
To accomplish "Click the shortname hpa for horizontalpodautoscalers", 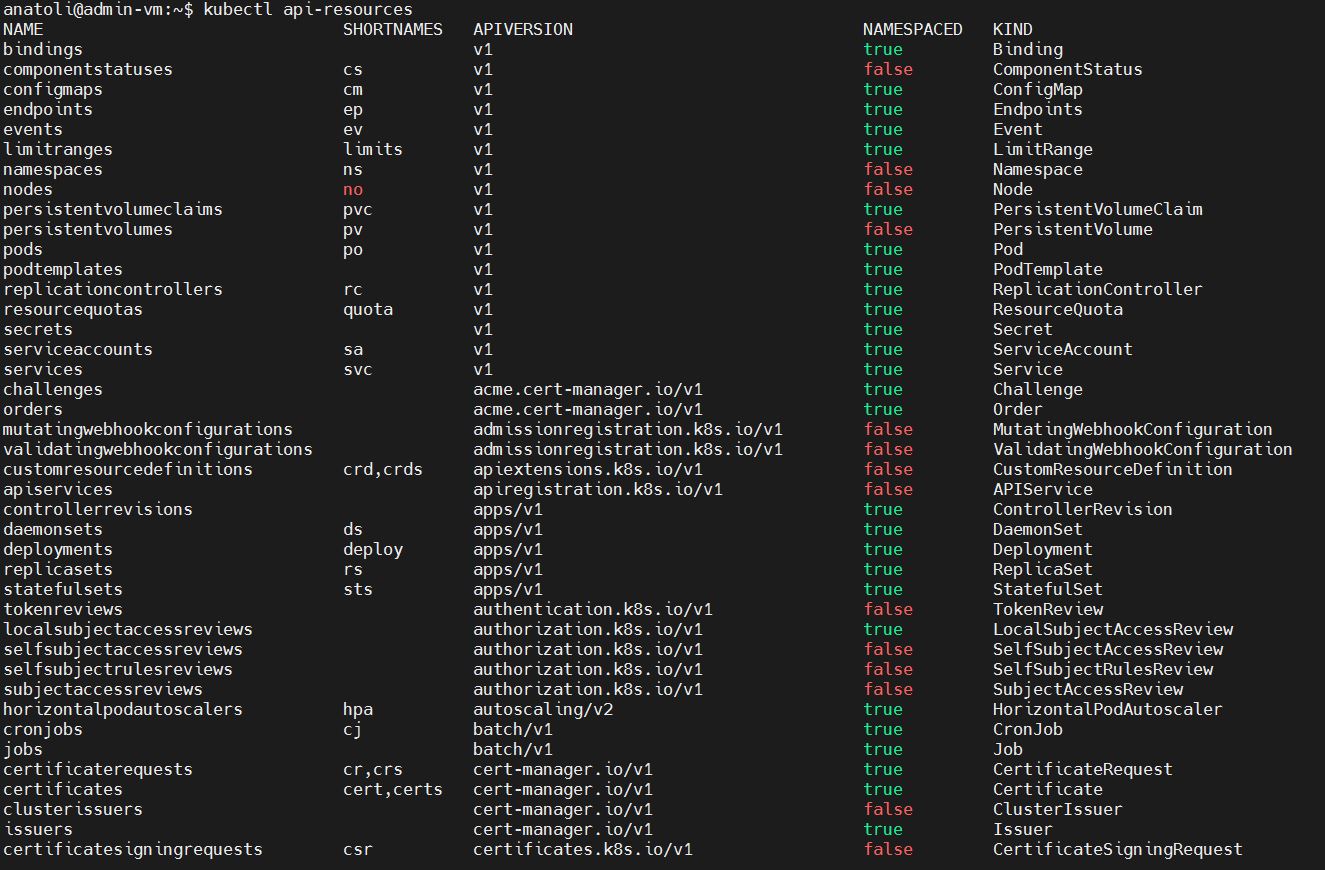I will [x=358, y=709].
